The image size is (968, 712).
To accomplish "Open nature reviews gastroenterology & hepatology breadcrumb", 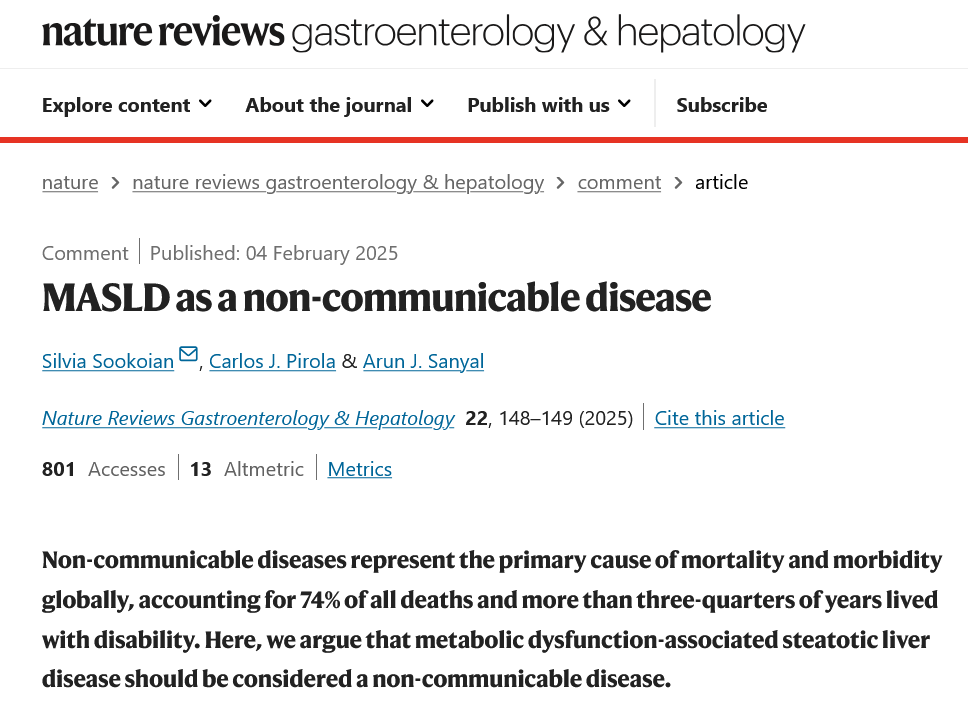I will [338, 182].
